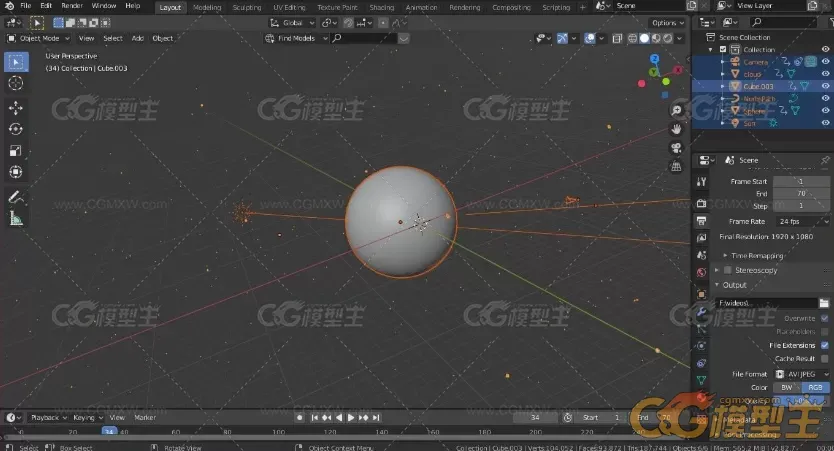Screen dimensions: 834x451
Task: Open the Keying dropdown in timeline
Action: (x=88, y=417)
